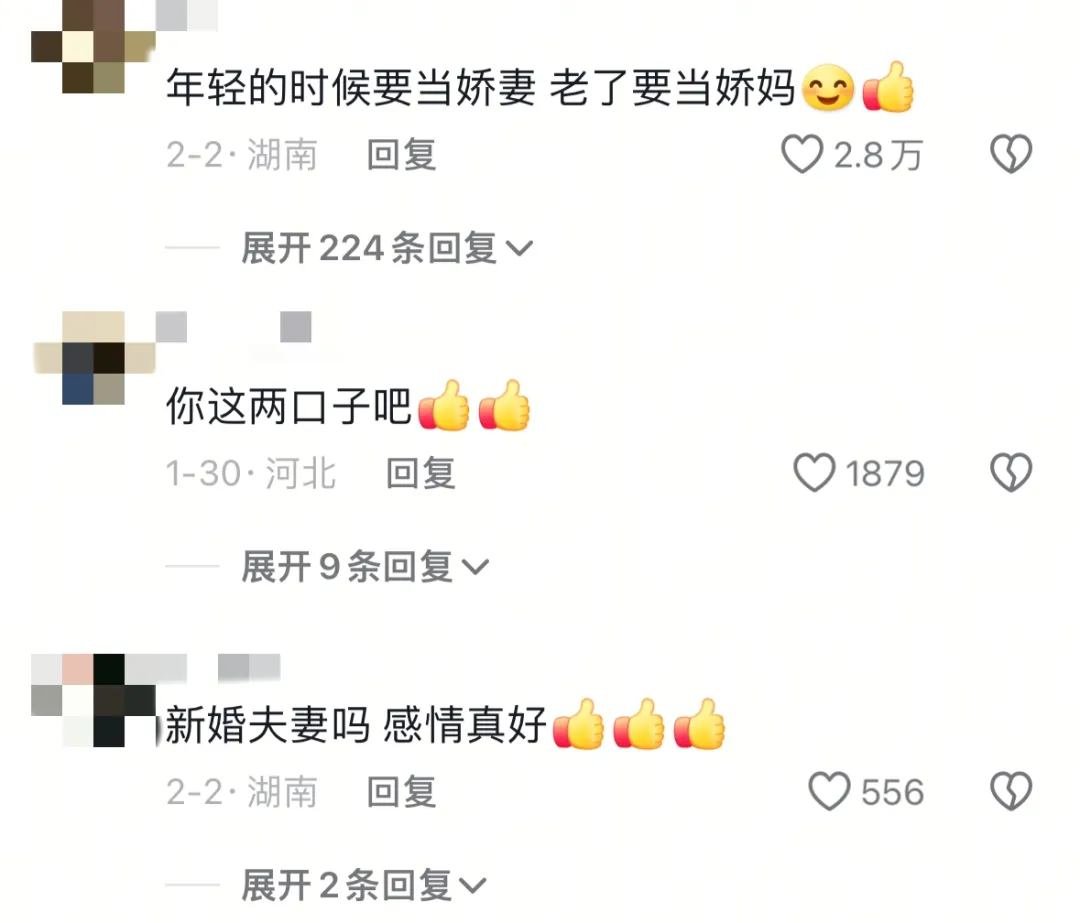Dislike the 新婚夫妻吗 comment
Viewport: 1080px width, 923px height.
pos(1010,791)
